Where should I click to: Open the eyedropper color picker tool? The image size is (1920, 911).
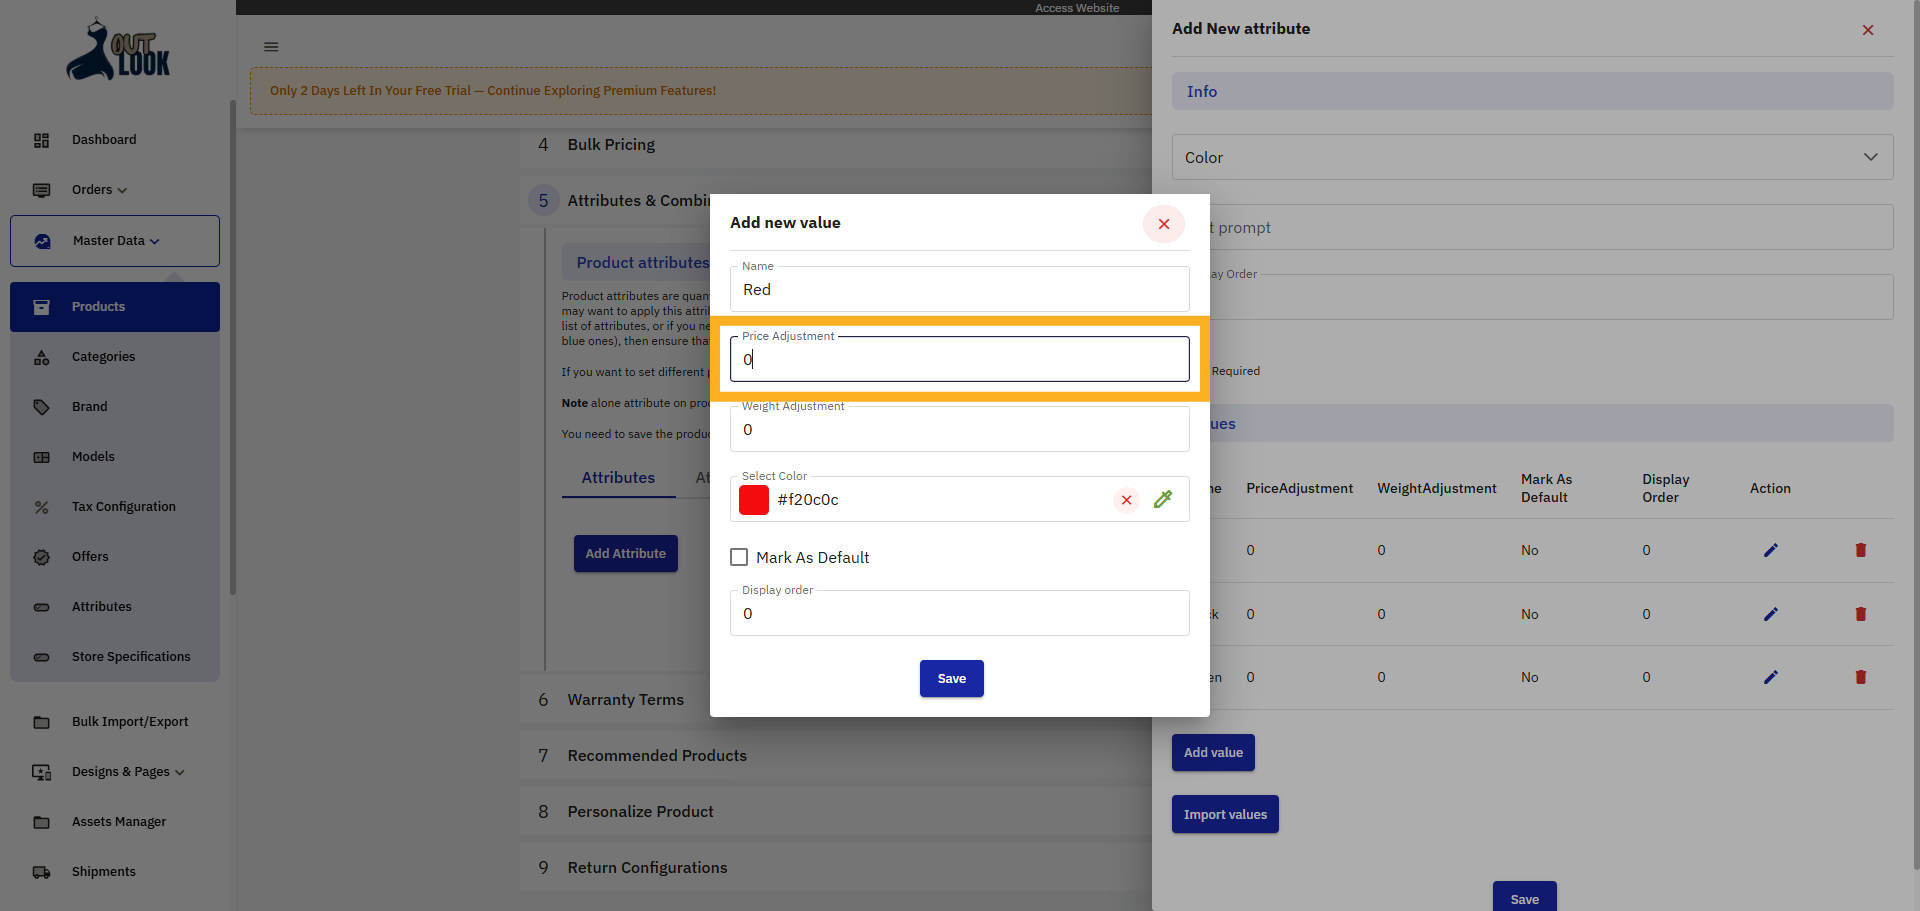(1163, 499)
